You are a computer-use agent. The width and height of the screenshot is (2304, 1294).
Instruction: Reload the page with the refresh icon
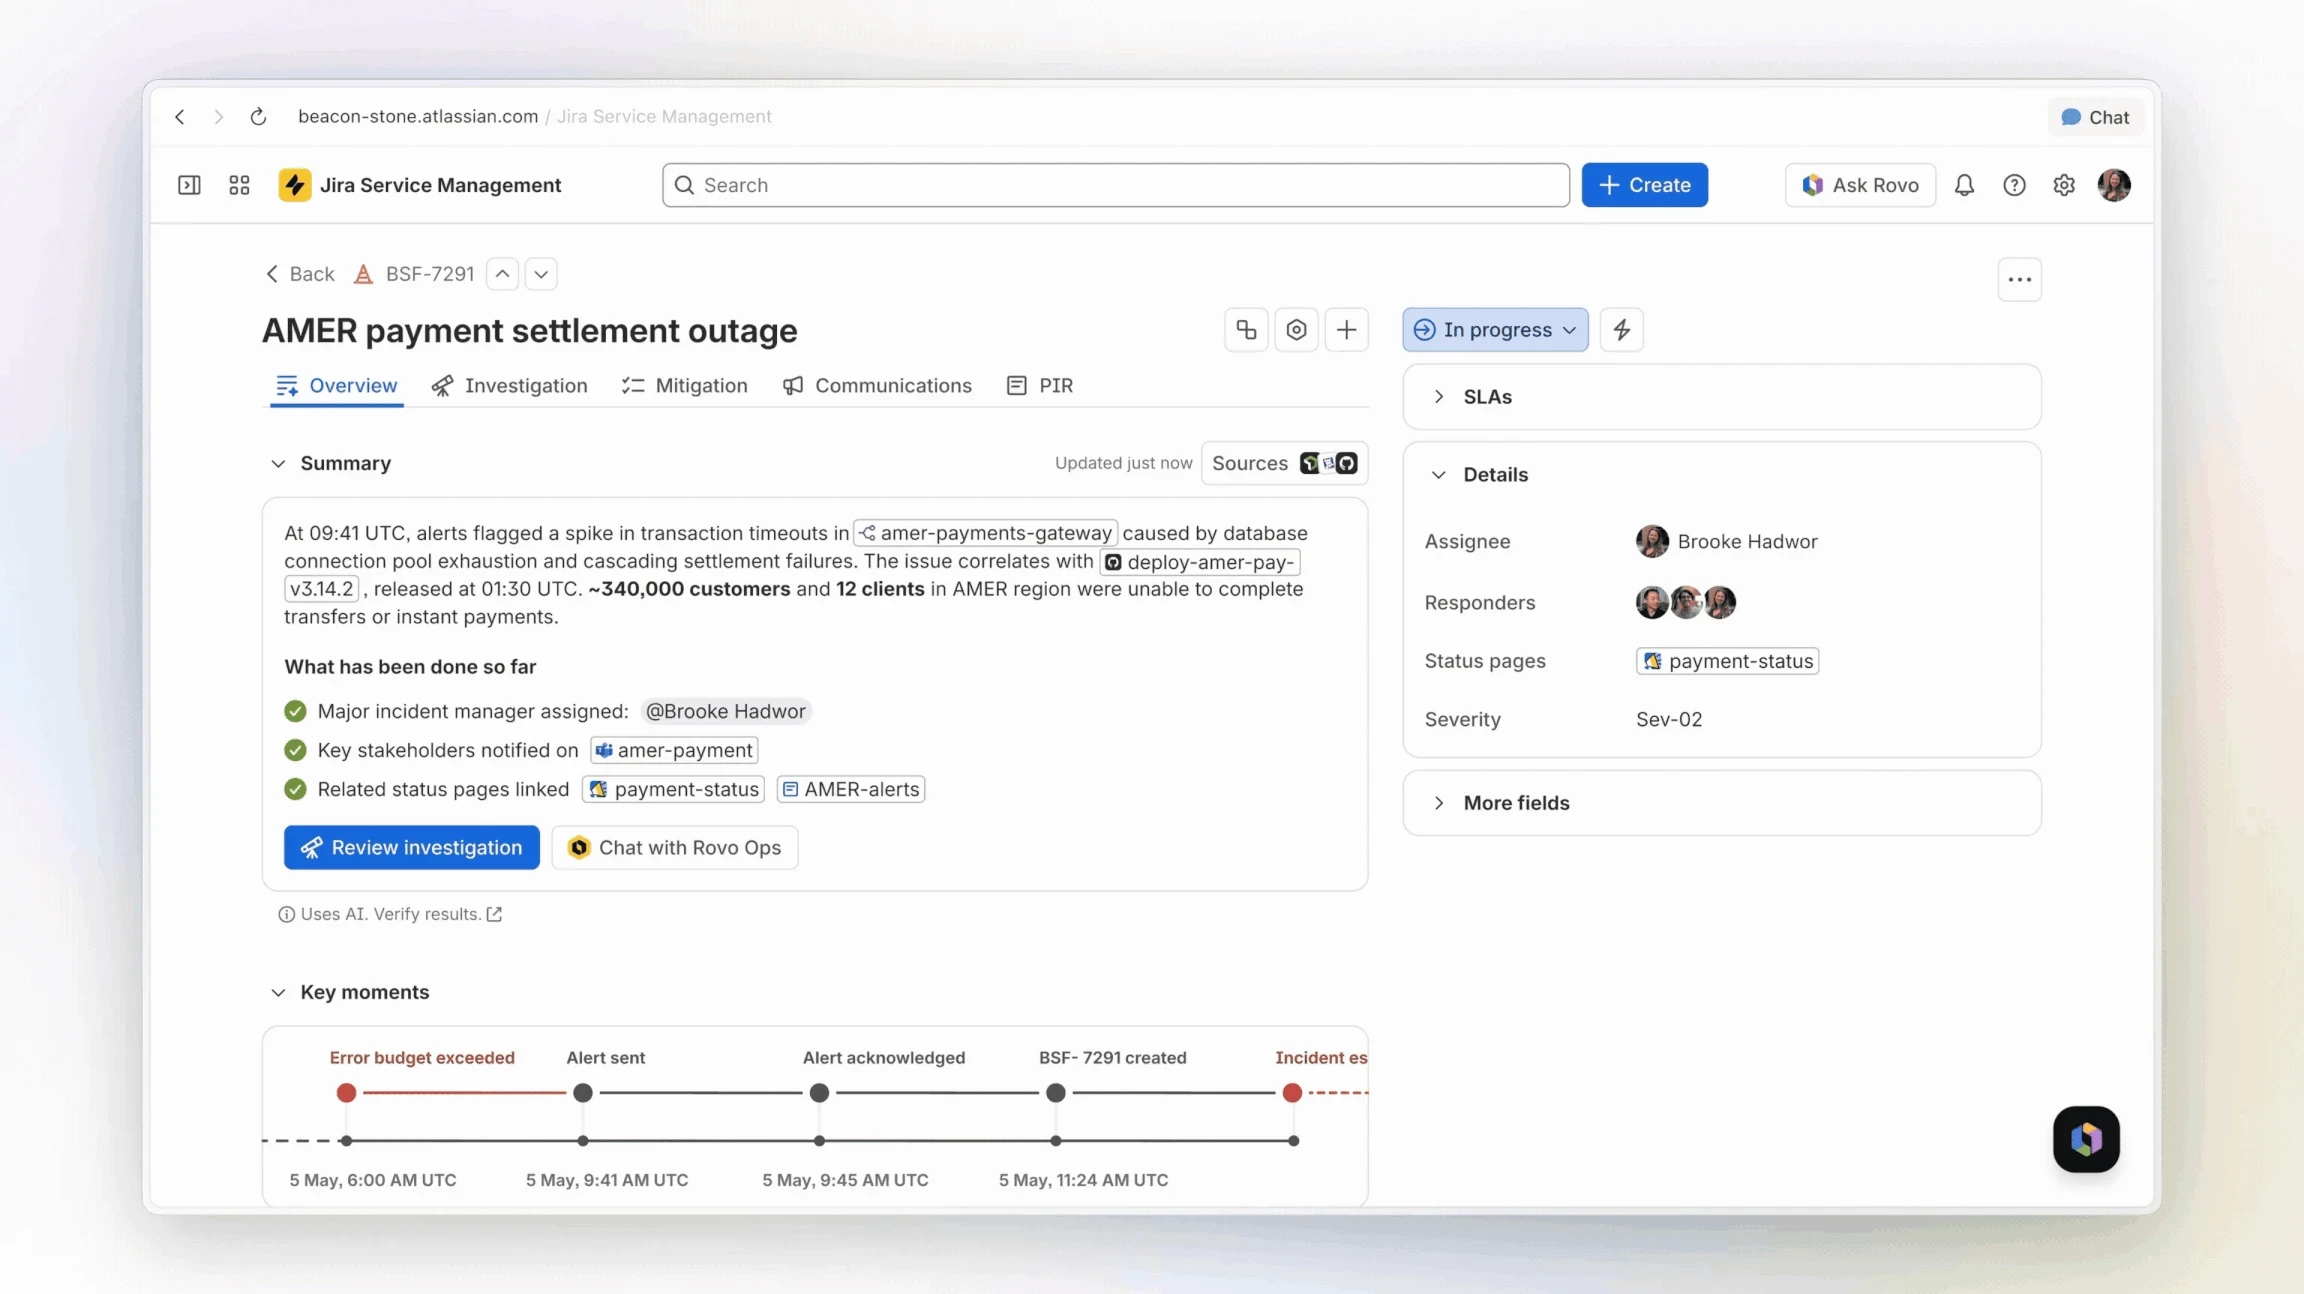coord(258,117)
